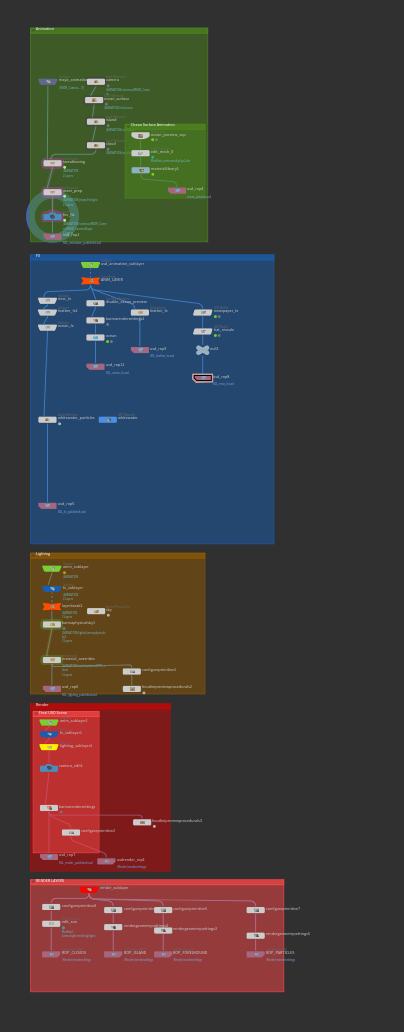The width and height of the screenshot is (404, 1032).
Task: Click the rendergeometrysettings5 node label
Action: (x=288, y=933)
